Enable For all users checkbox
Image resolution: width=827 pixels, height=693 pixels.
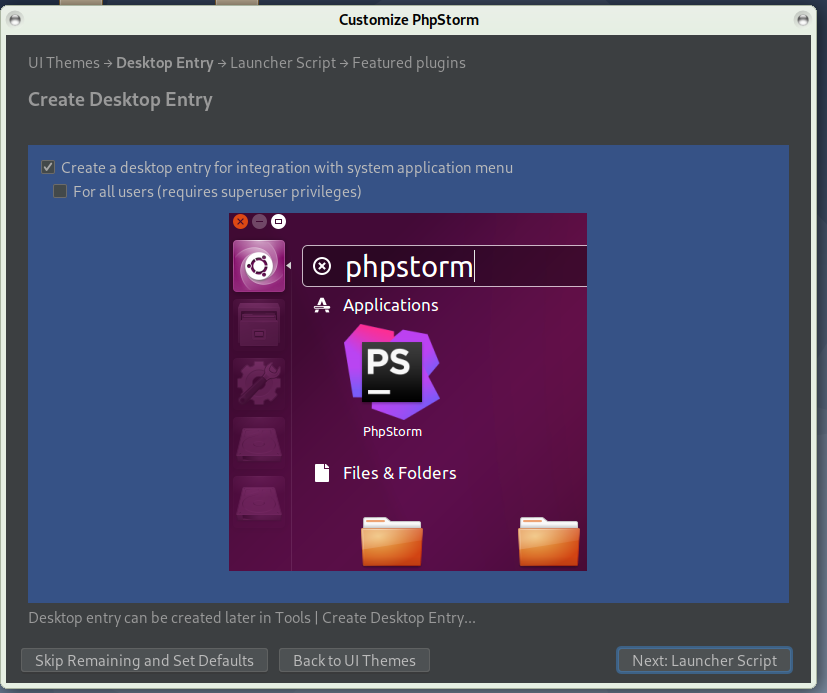pos(60,191)
